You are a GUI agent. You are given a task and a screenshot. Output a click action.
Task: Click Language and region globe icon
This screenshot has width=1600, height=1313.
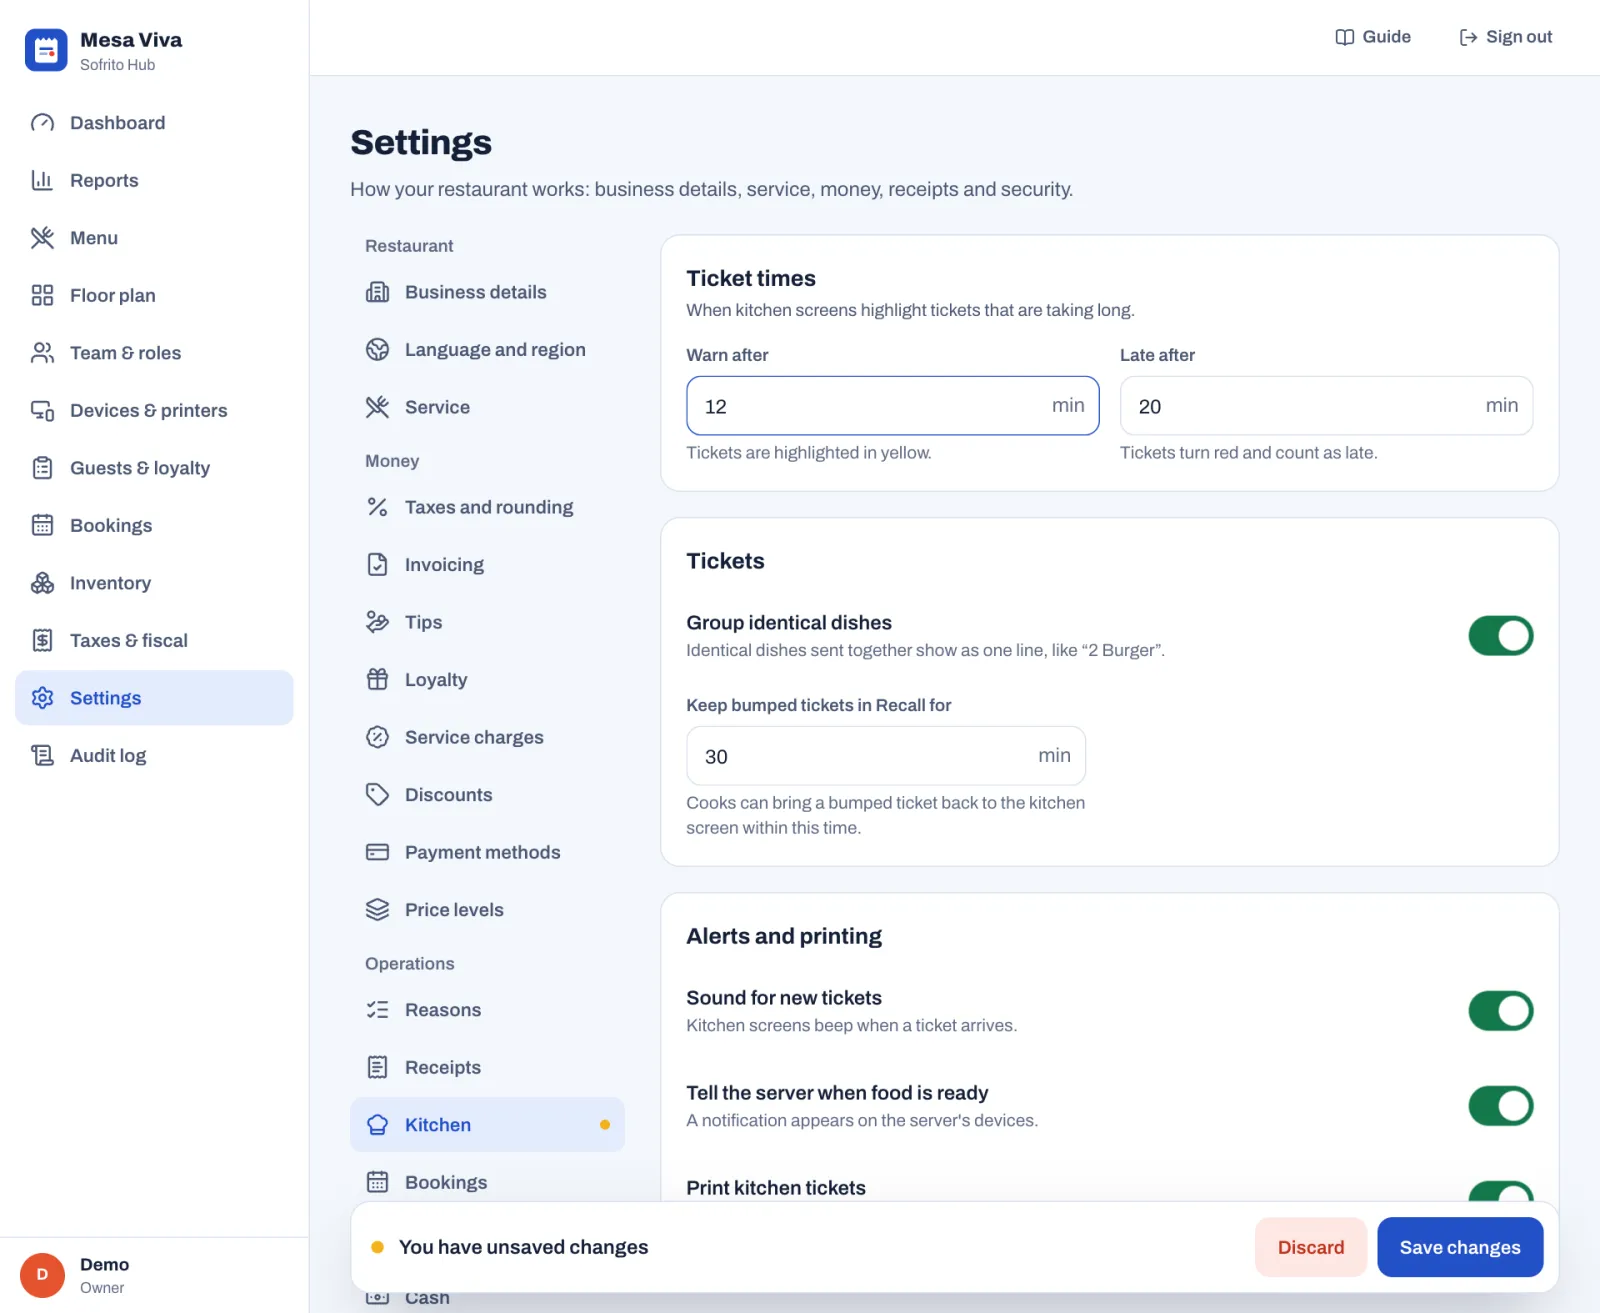[377, 349]
